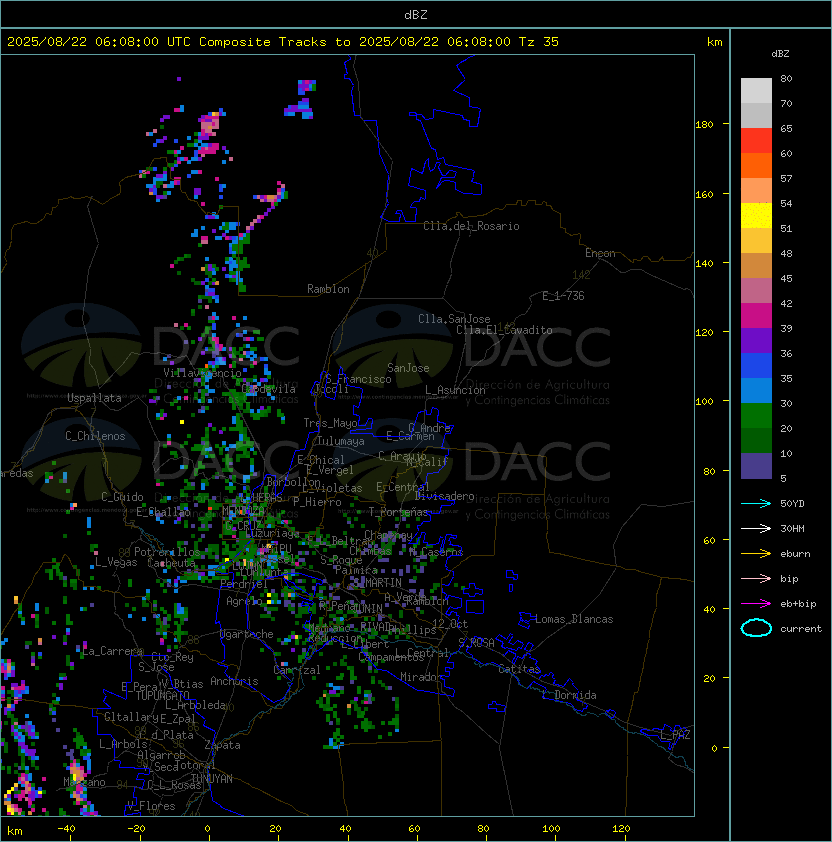Click the 'E_1-736' map label
832x842 pixels.
tap(563, 296)
